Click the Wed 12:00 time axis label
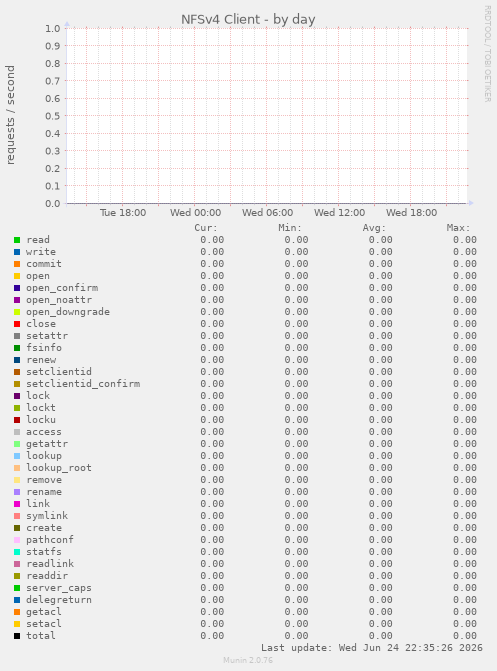The image size is (497, 671). tap(339, 213)
